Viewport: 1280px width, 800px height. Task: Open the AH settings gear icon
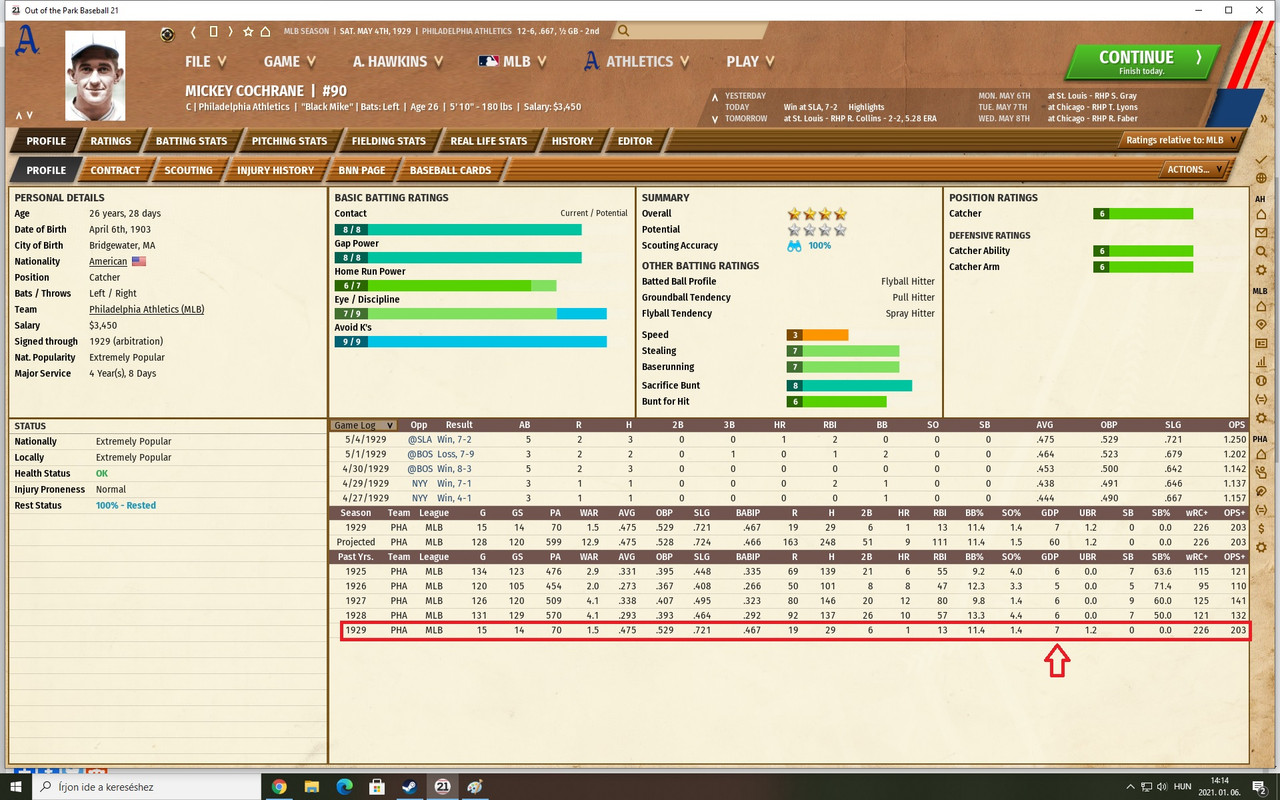click(1262, 270)
